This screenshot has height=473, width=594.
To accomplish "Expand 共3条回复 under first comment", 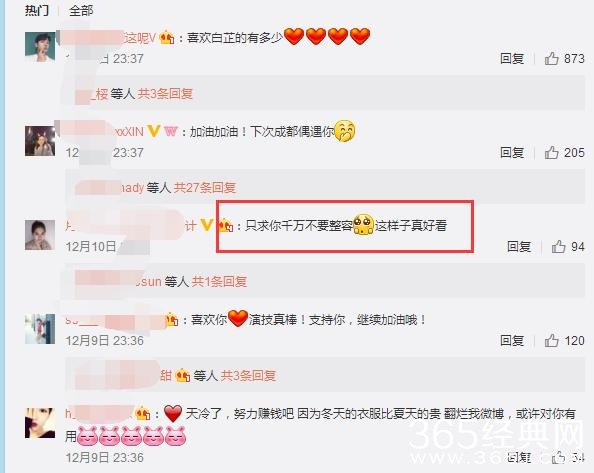I will tap(165, 94).
